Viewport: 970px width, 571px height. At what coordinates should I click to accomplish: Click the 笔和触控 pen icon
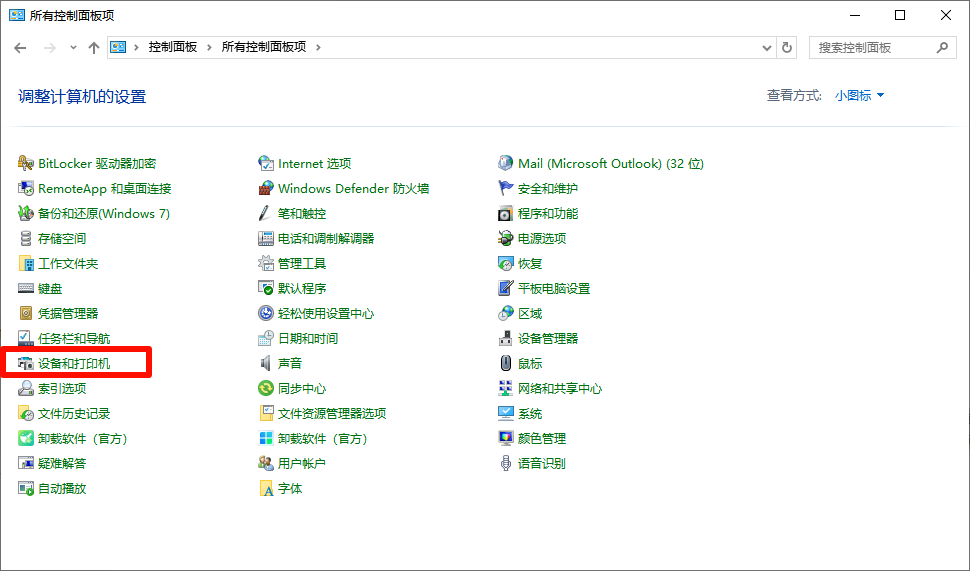(x=265, y=213)
